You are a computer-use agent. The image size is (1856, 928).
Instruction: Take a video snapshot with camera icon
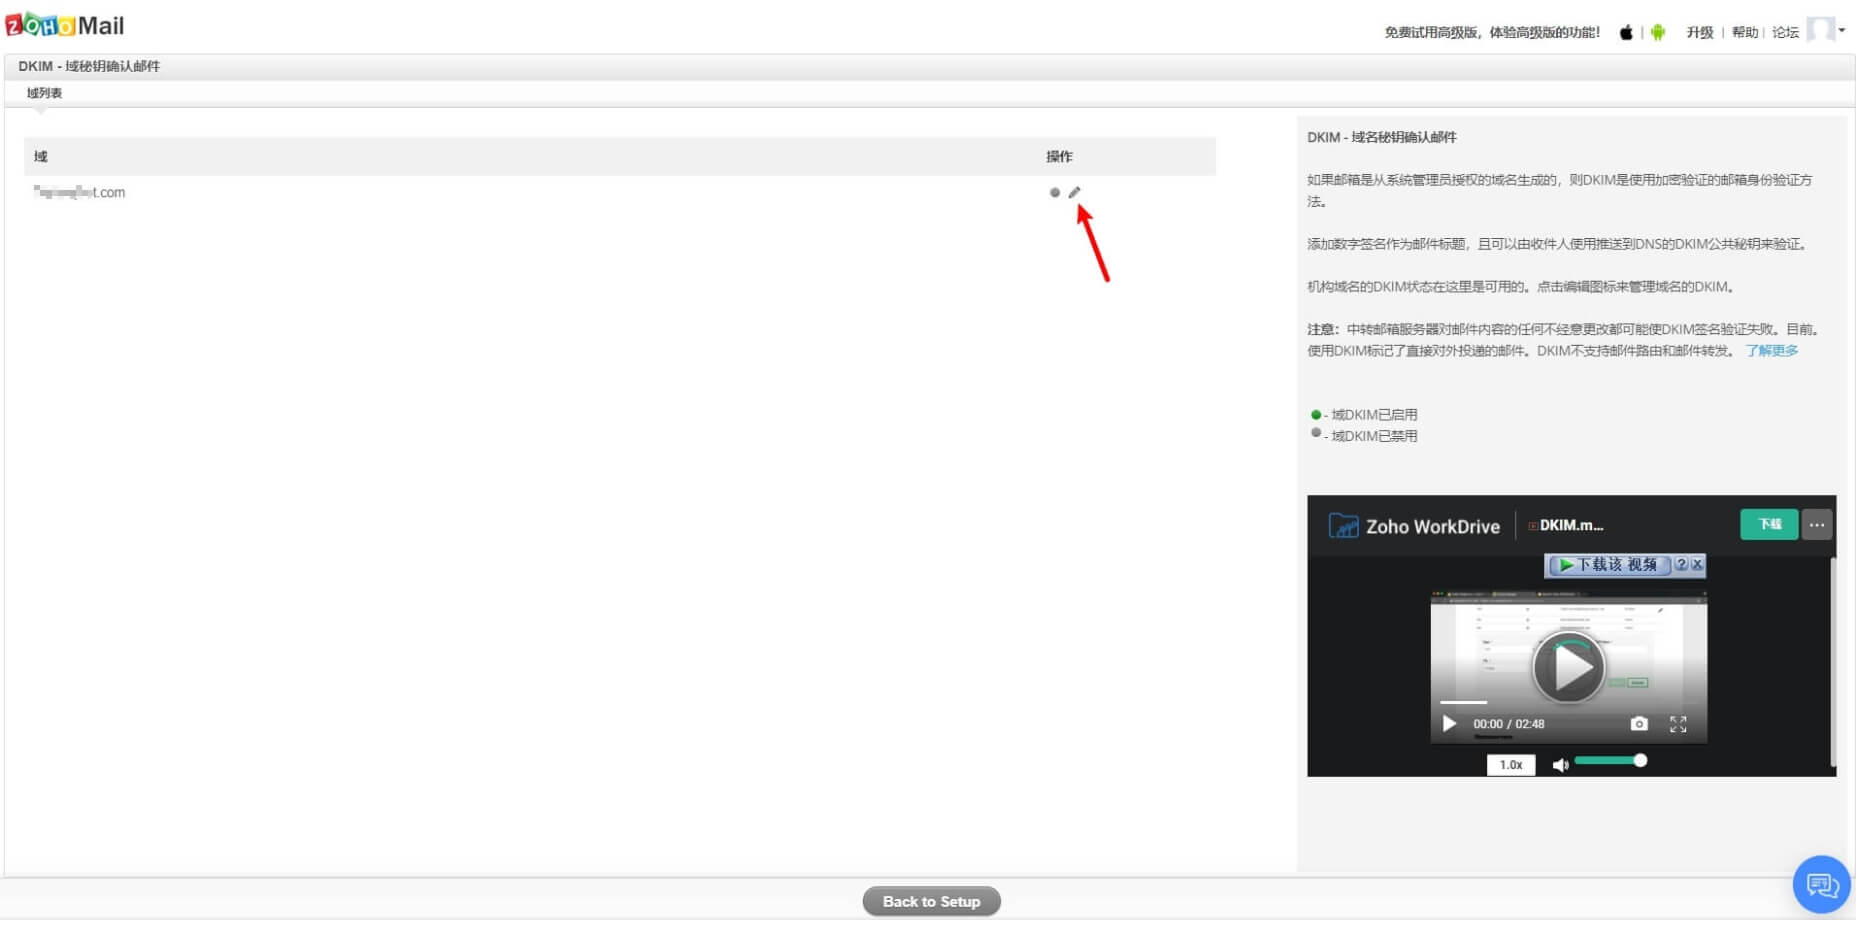tap(1638, 723)
